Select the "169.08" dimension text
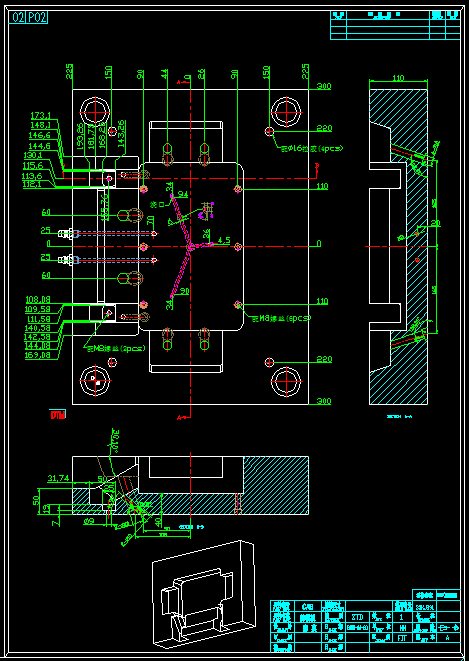Viewport: 469px width, 661px height. [38, 355]
